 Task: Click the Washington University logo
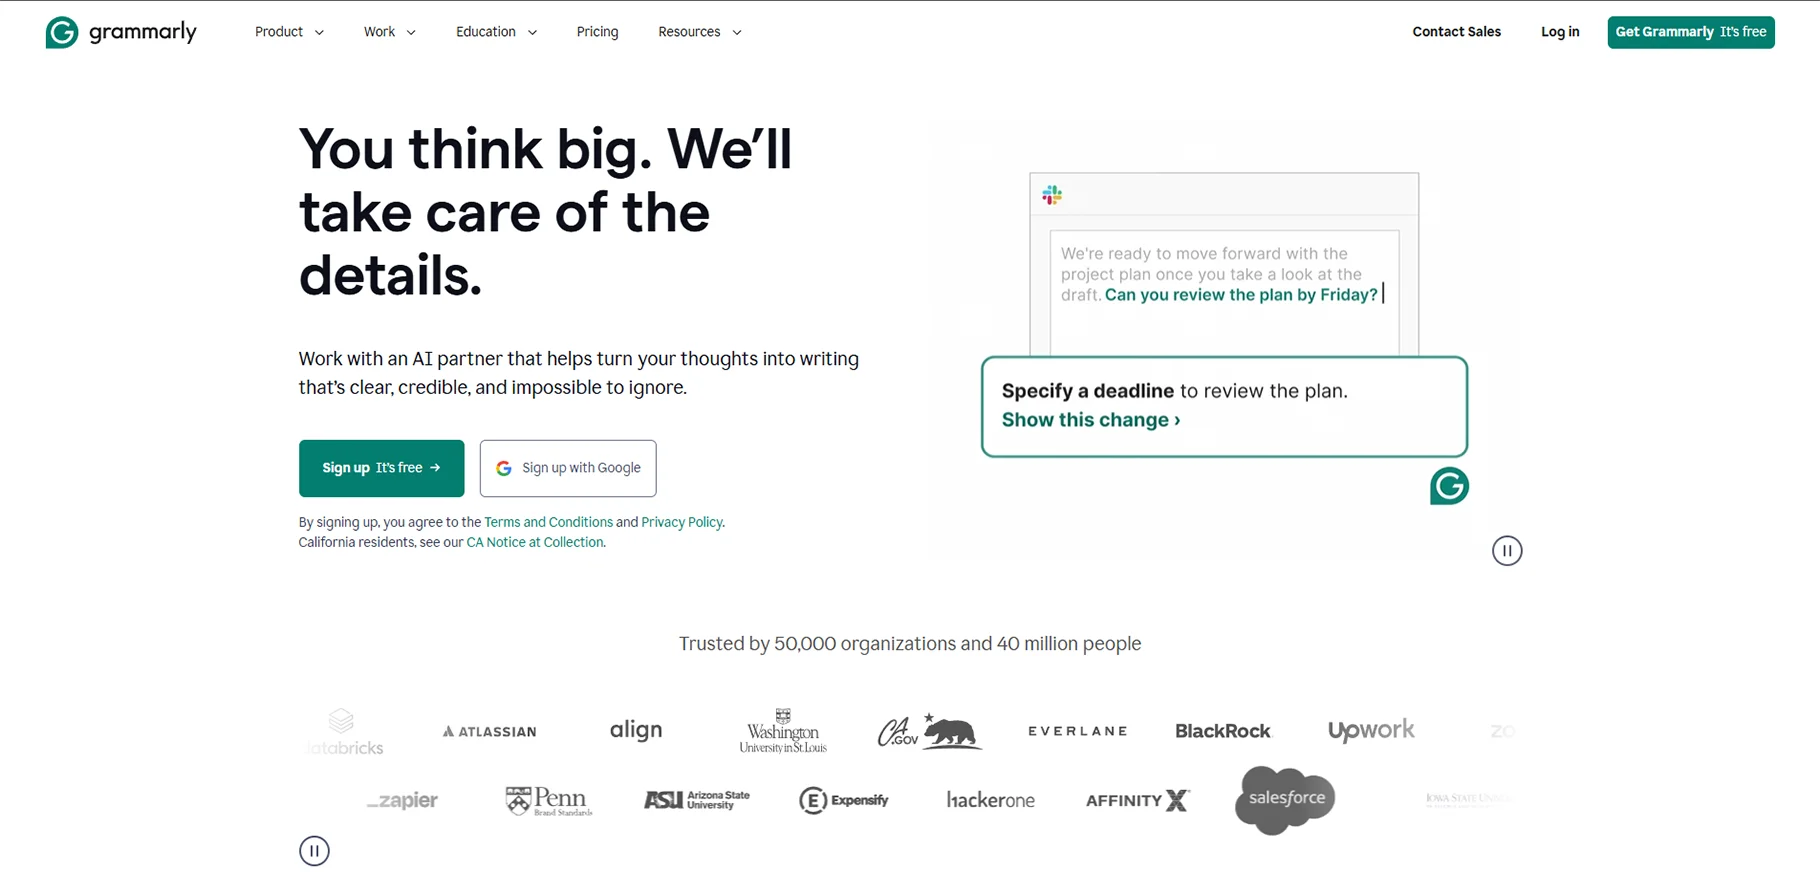click(783, 731)
